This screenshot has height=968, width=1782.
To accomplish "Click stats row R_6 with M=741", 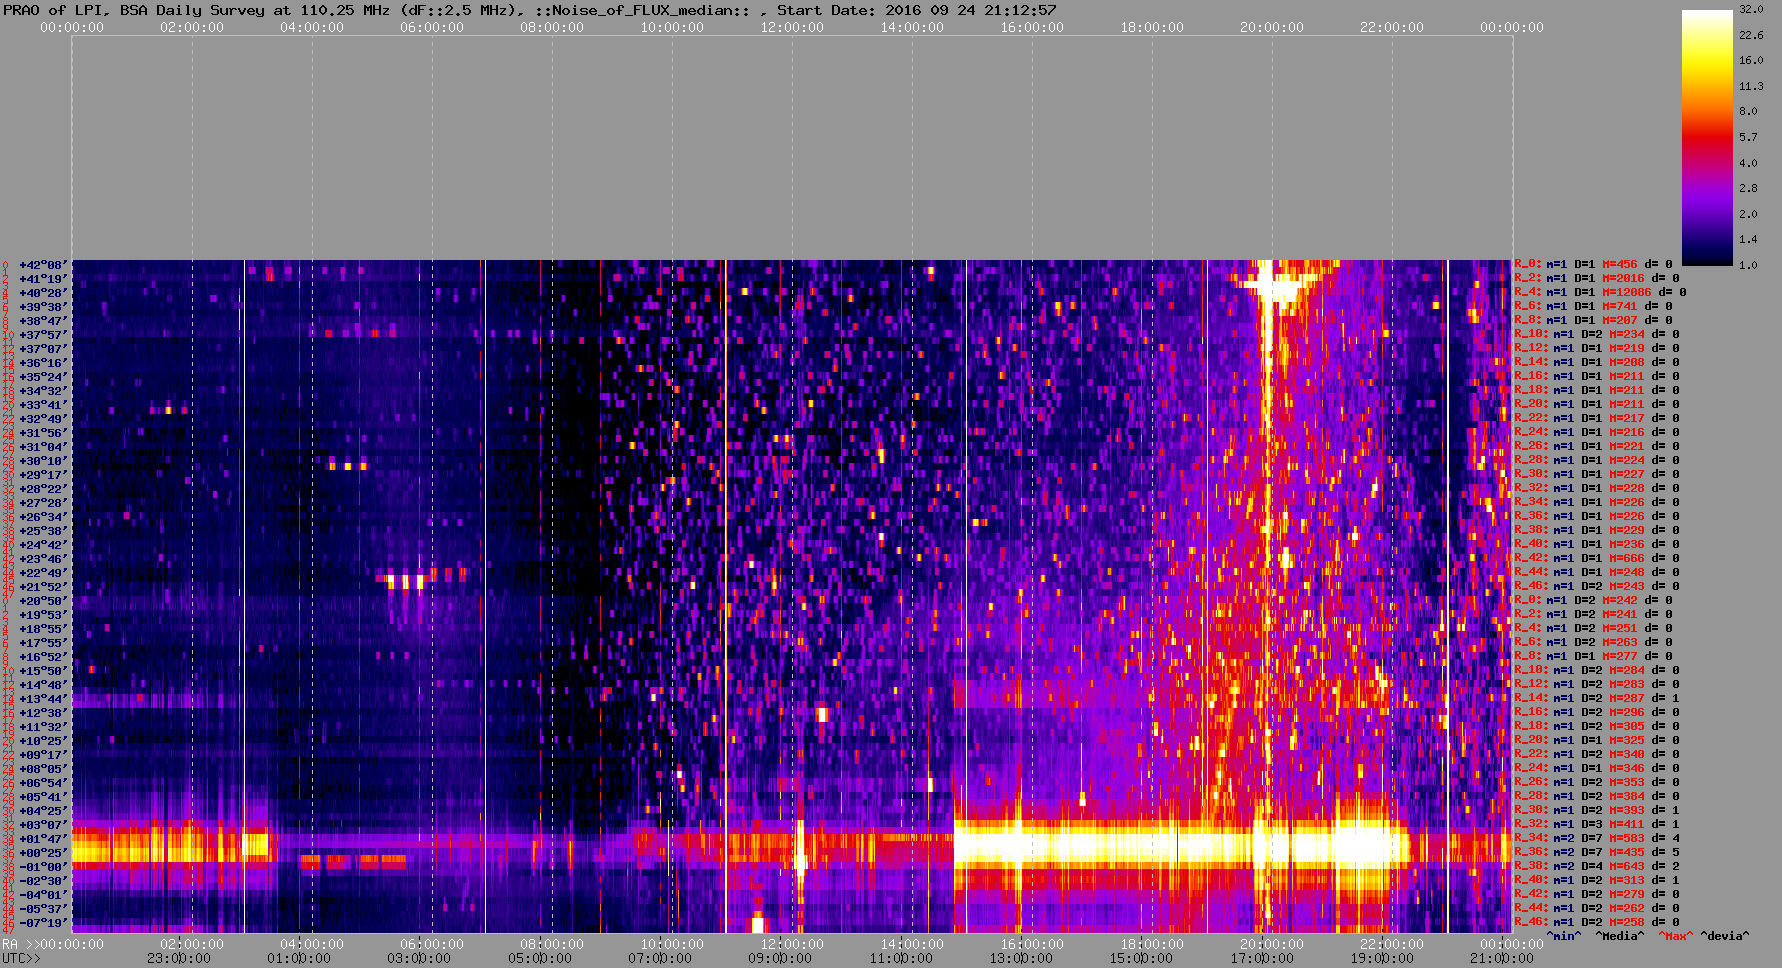I will (1593, 307).
